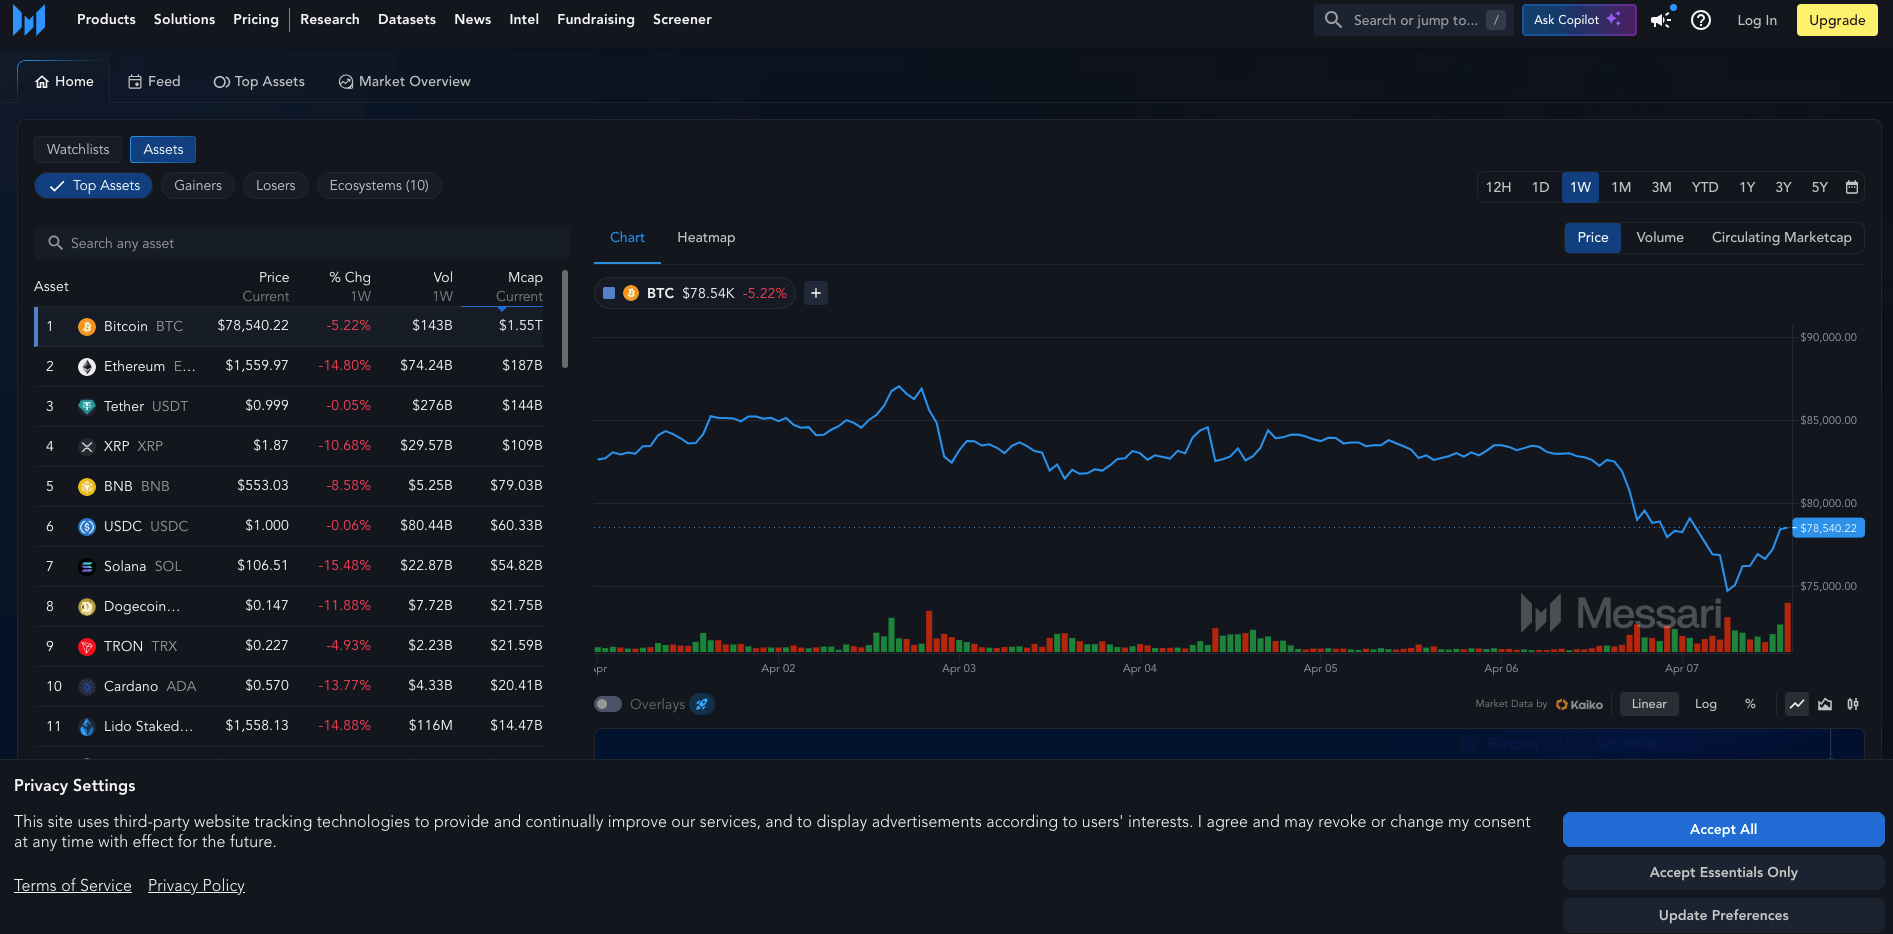Image resolution: width=1893 pixels, height=934 pixels.
Task: Switch to line chart type
Action: tap(1797, 704)
